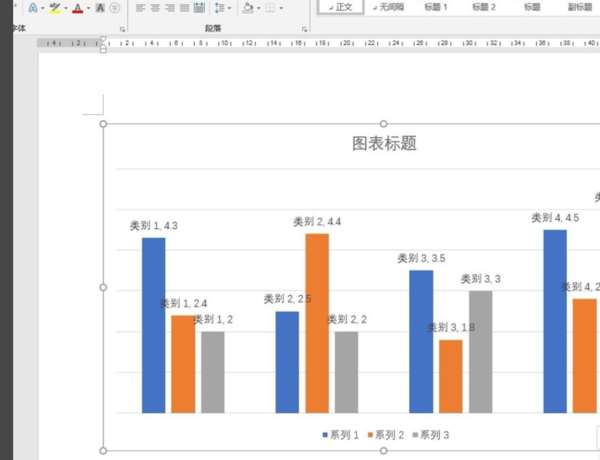Align paragraph text to the left

coord(140,8)
